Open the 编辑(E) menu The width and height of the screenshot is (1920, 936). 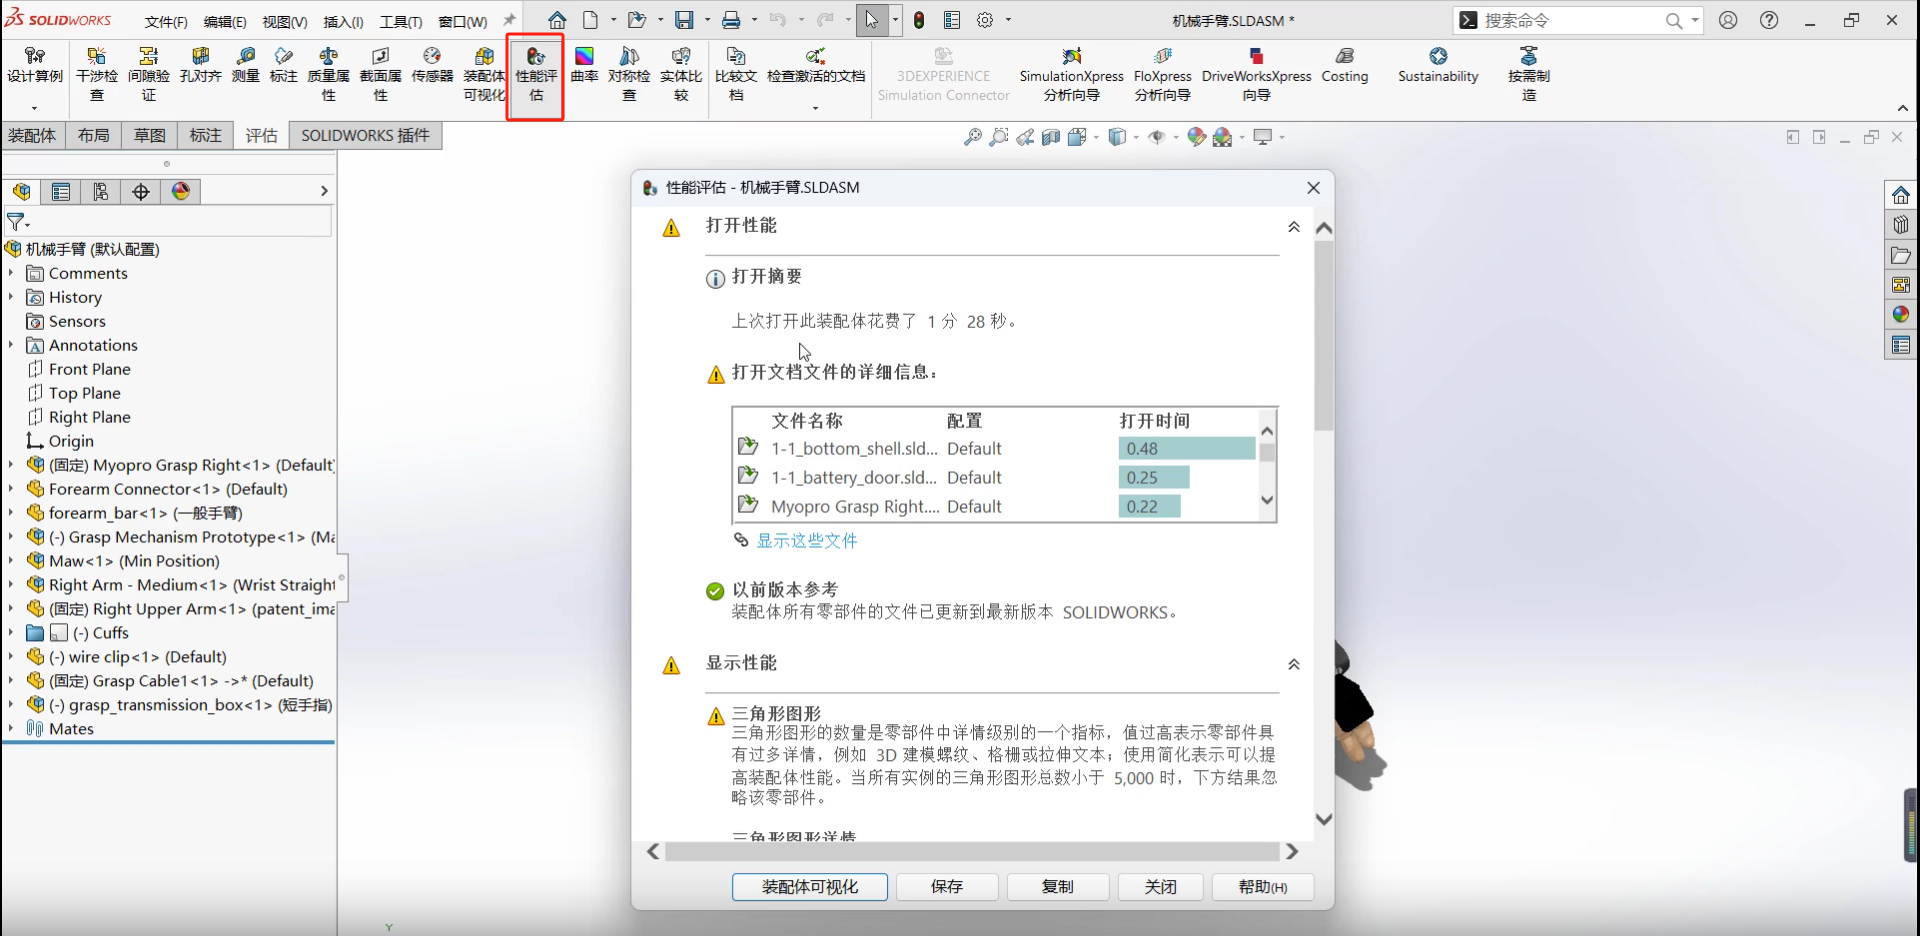pyautogui.click(x=225, y=21)
